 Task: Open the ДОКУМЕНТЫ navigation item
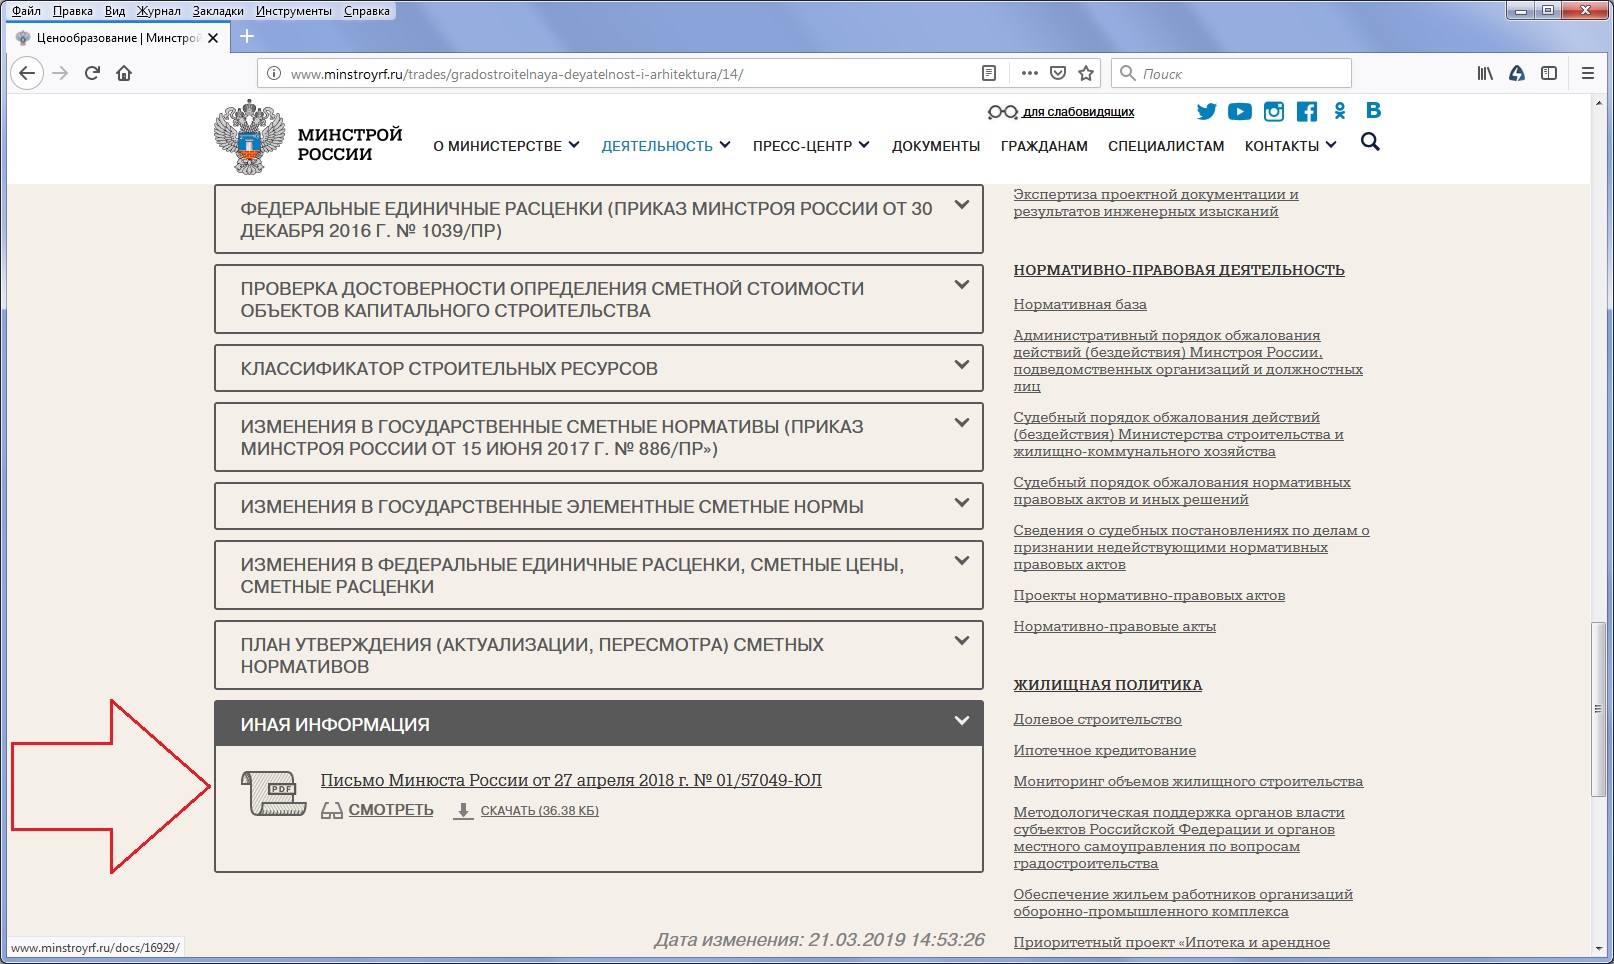(935, 146)
